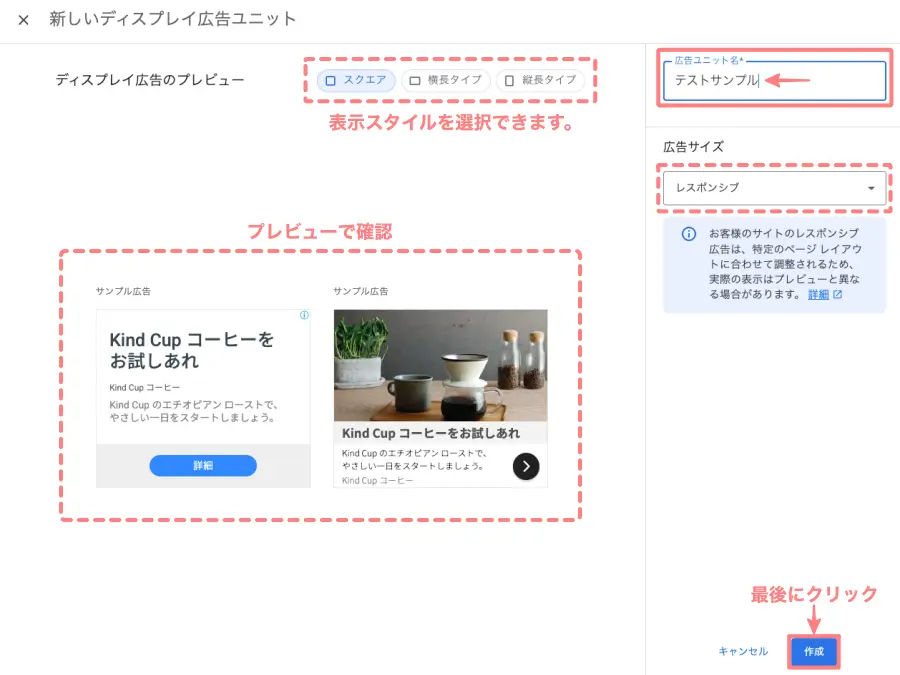
Task: Click the black circular arrow on the coffee ad
Action: [525, 466]
